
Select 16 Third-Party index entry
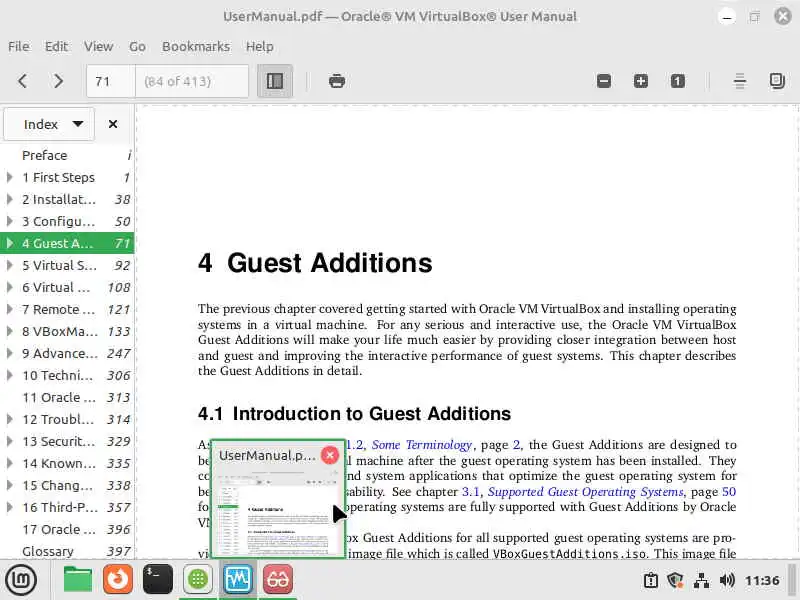pyautogui.click(x=67, y=507)
